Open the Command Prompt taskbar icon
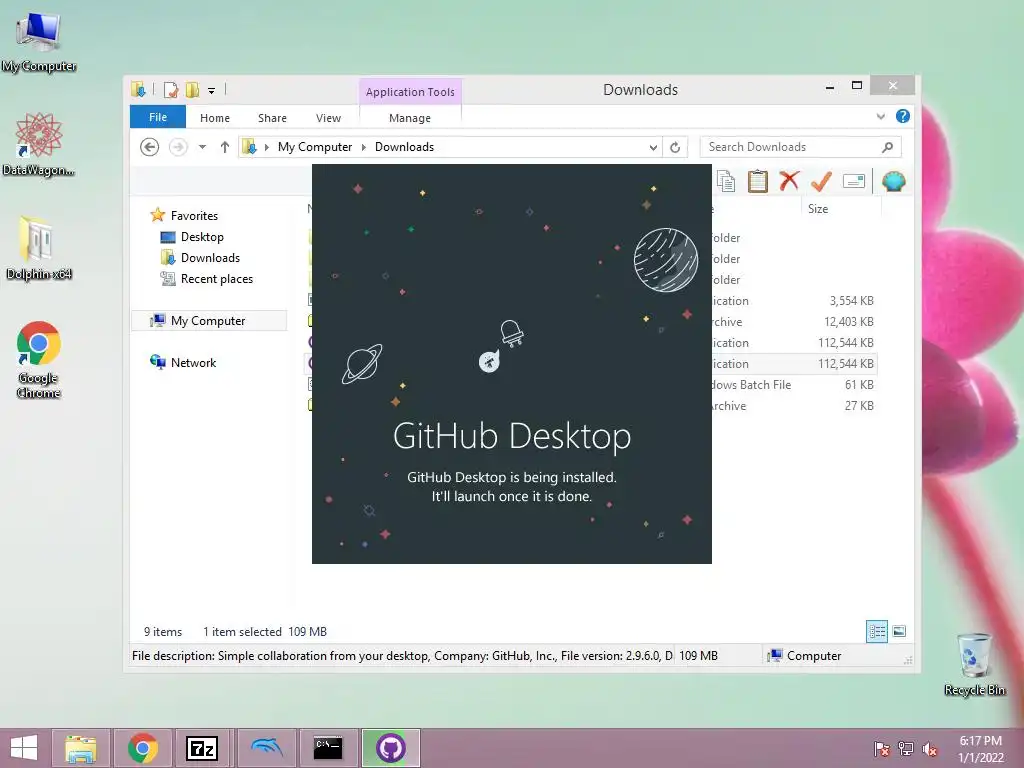Image resolution: width=1024 pixels, height=768 pixels. tap(328, 748)
